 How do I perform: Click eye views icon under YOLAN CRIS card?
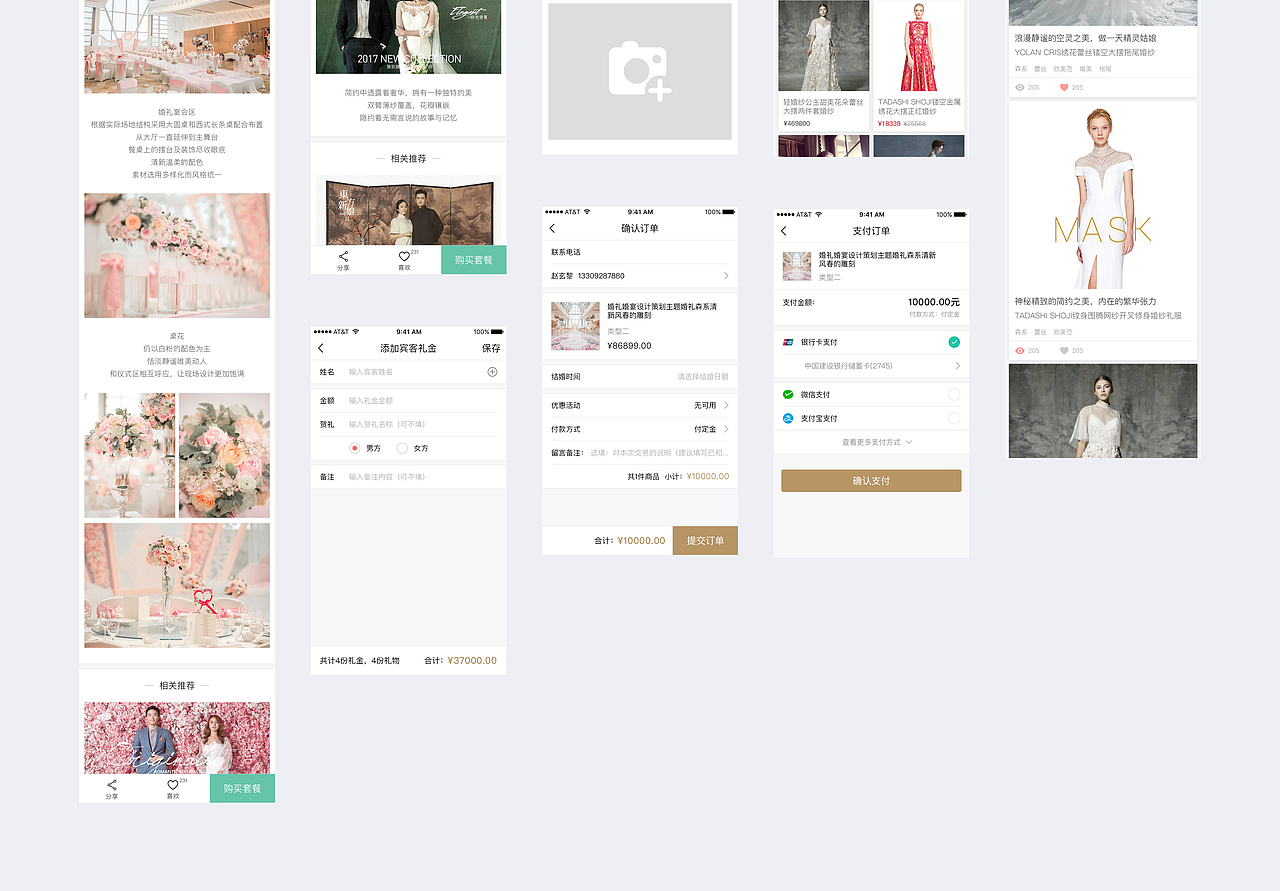(x=1020, y=88)
